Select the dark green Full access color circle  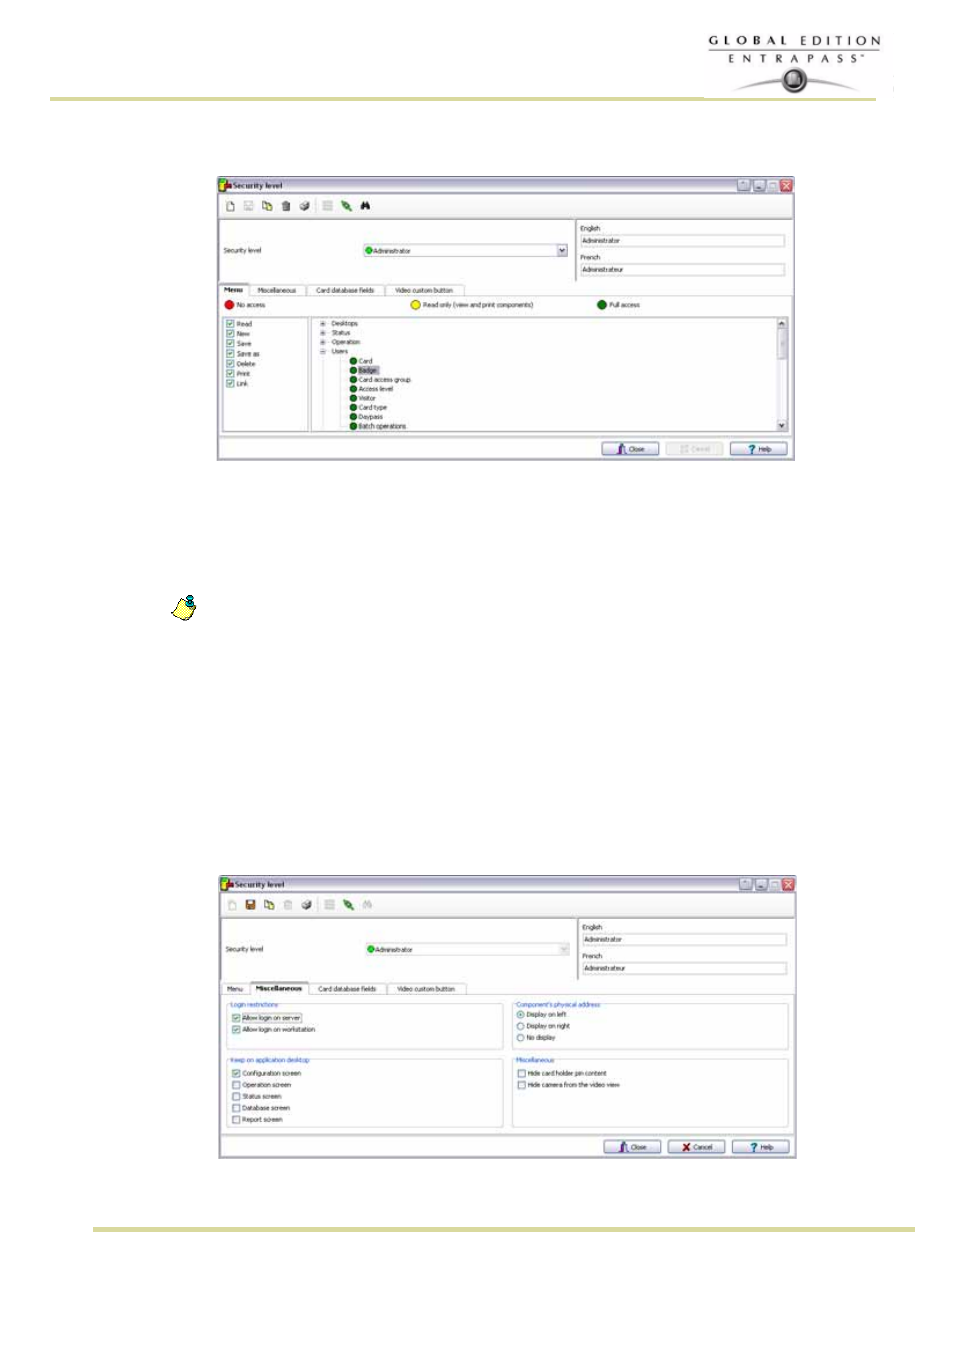click(602, 305)
